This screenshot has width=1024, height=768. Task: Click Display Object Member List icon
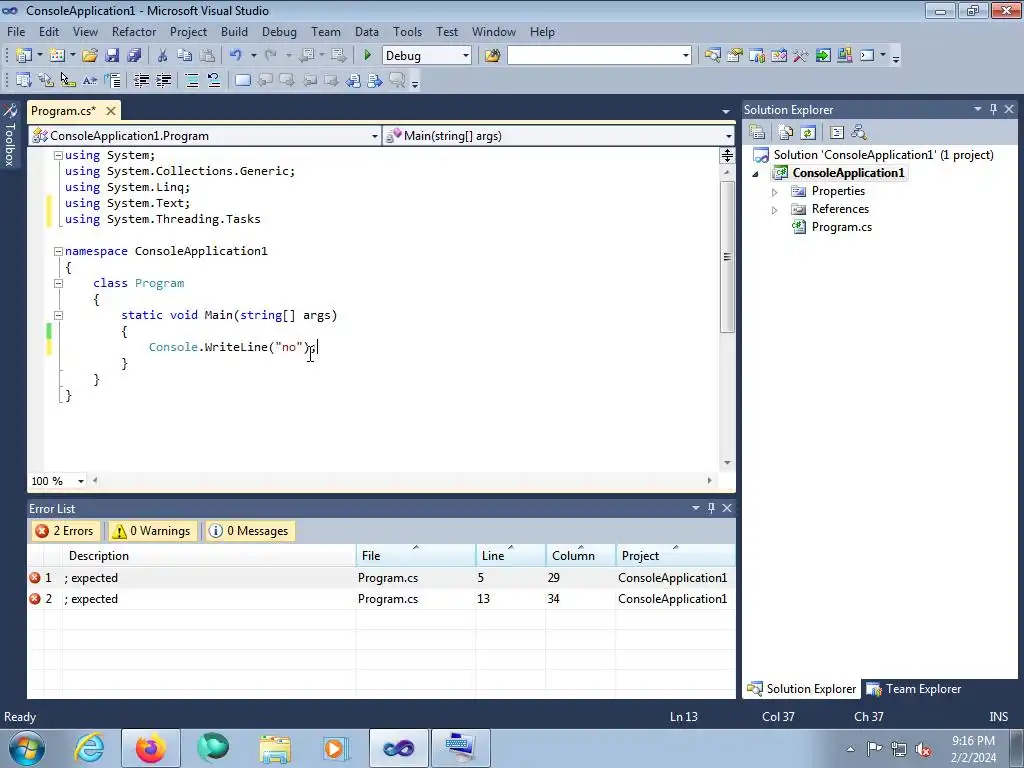tap(24, 80)
